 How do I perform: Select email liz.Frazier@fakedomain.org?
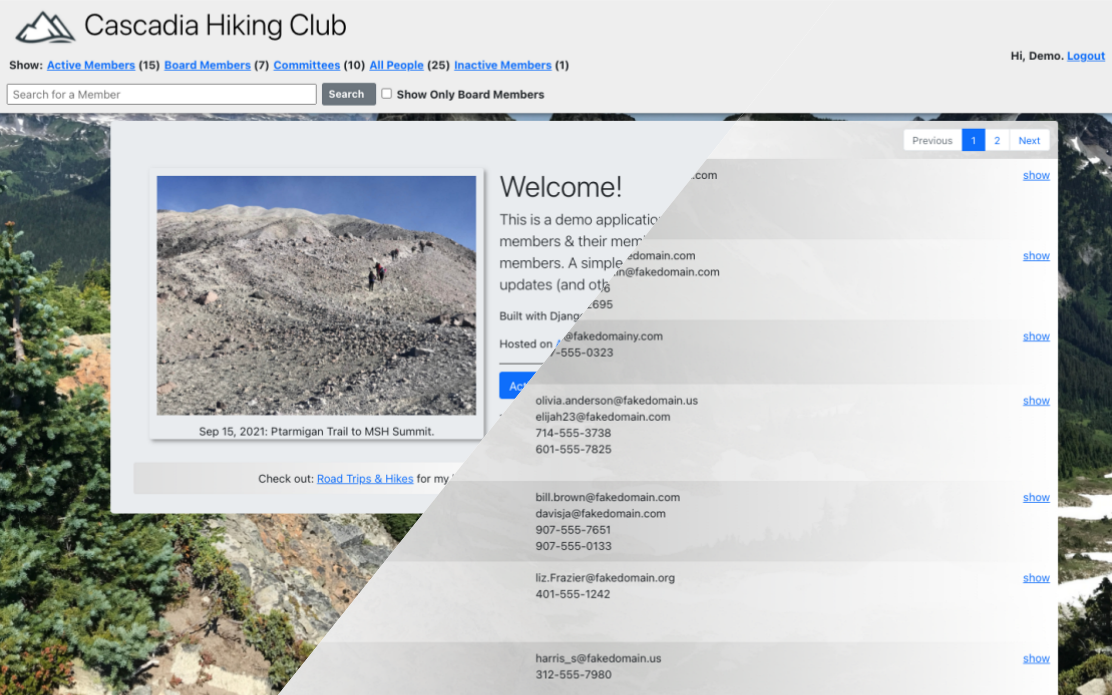[605, 578]
